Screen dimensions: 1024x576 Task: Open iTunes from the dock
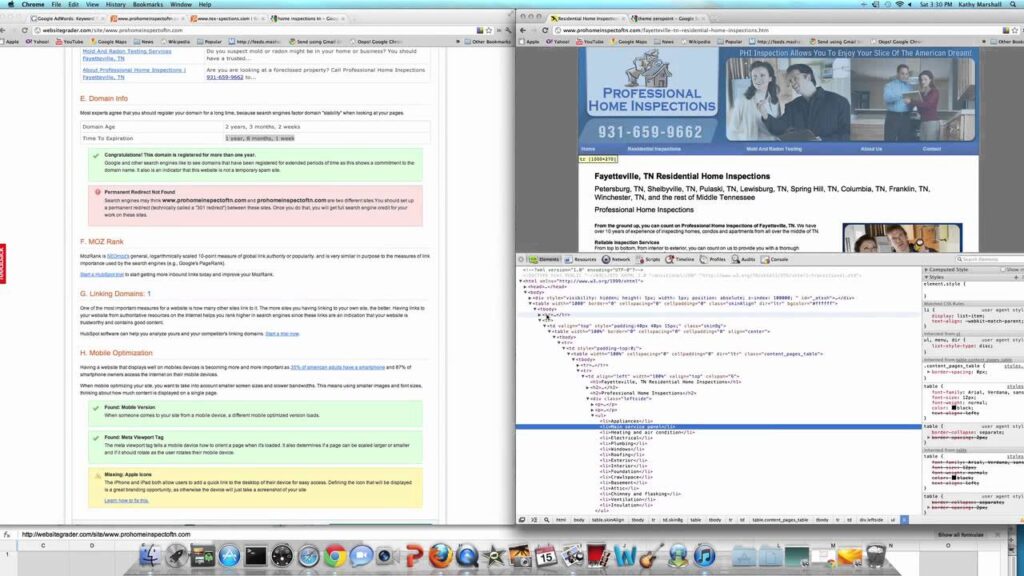[x=704, y=556]
